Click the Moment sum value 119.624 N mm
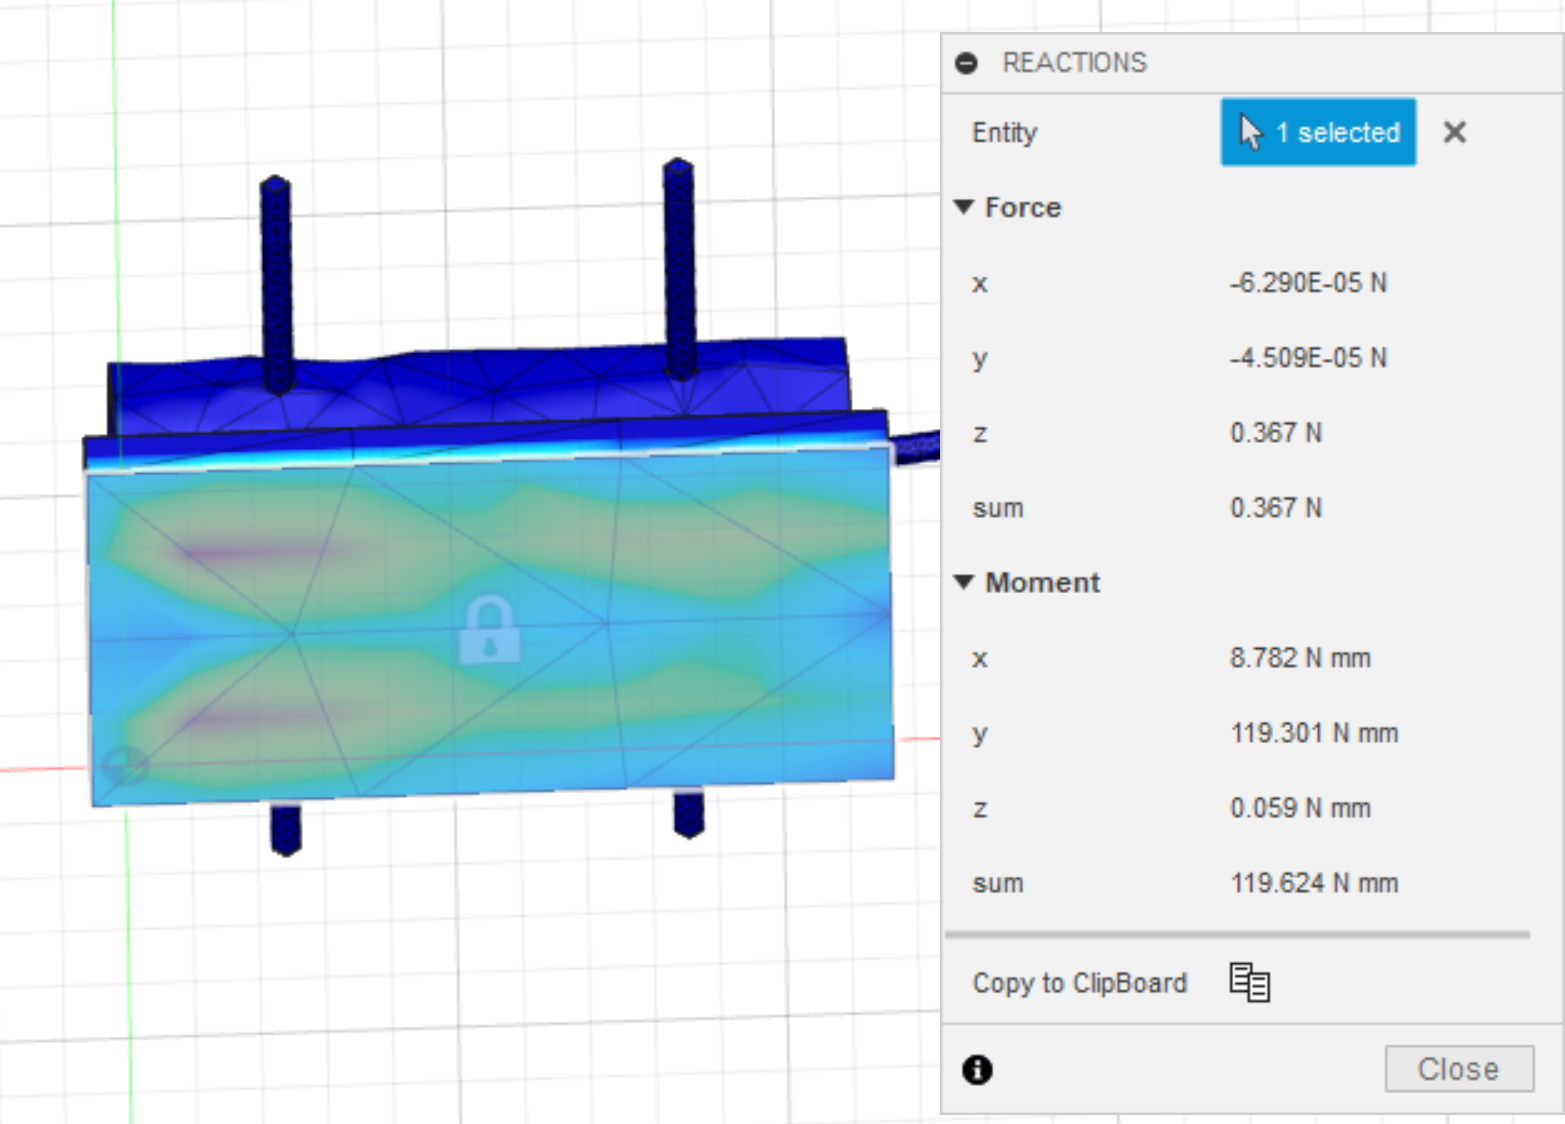Screen dimensions: 1565x1124 coord(1314,883)
